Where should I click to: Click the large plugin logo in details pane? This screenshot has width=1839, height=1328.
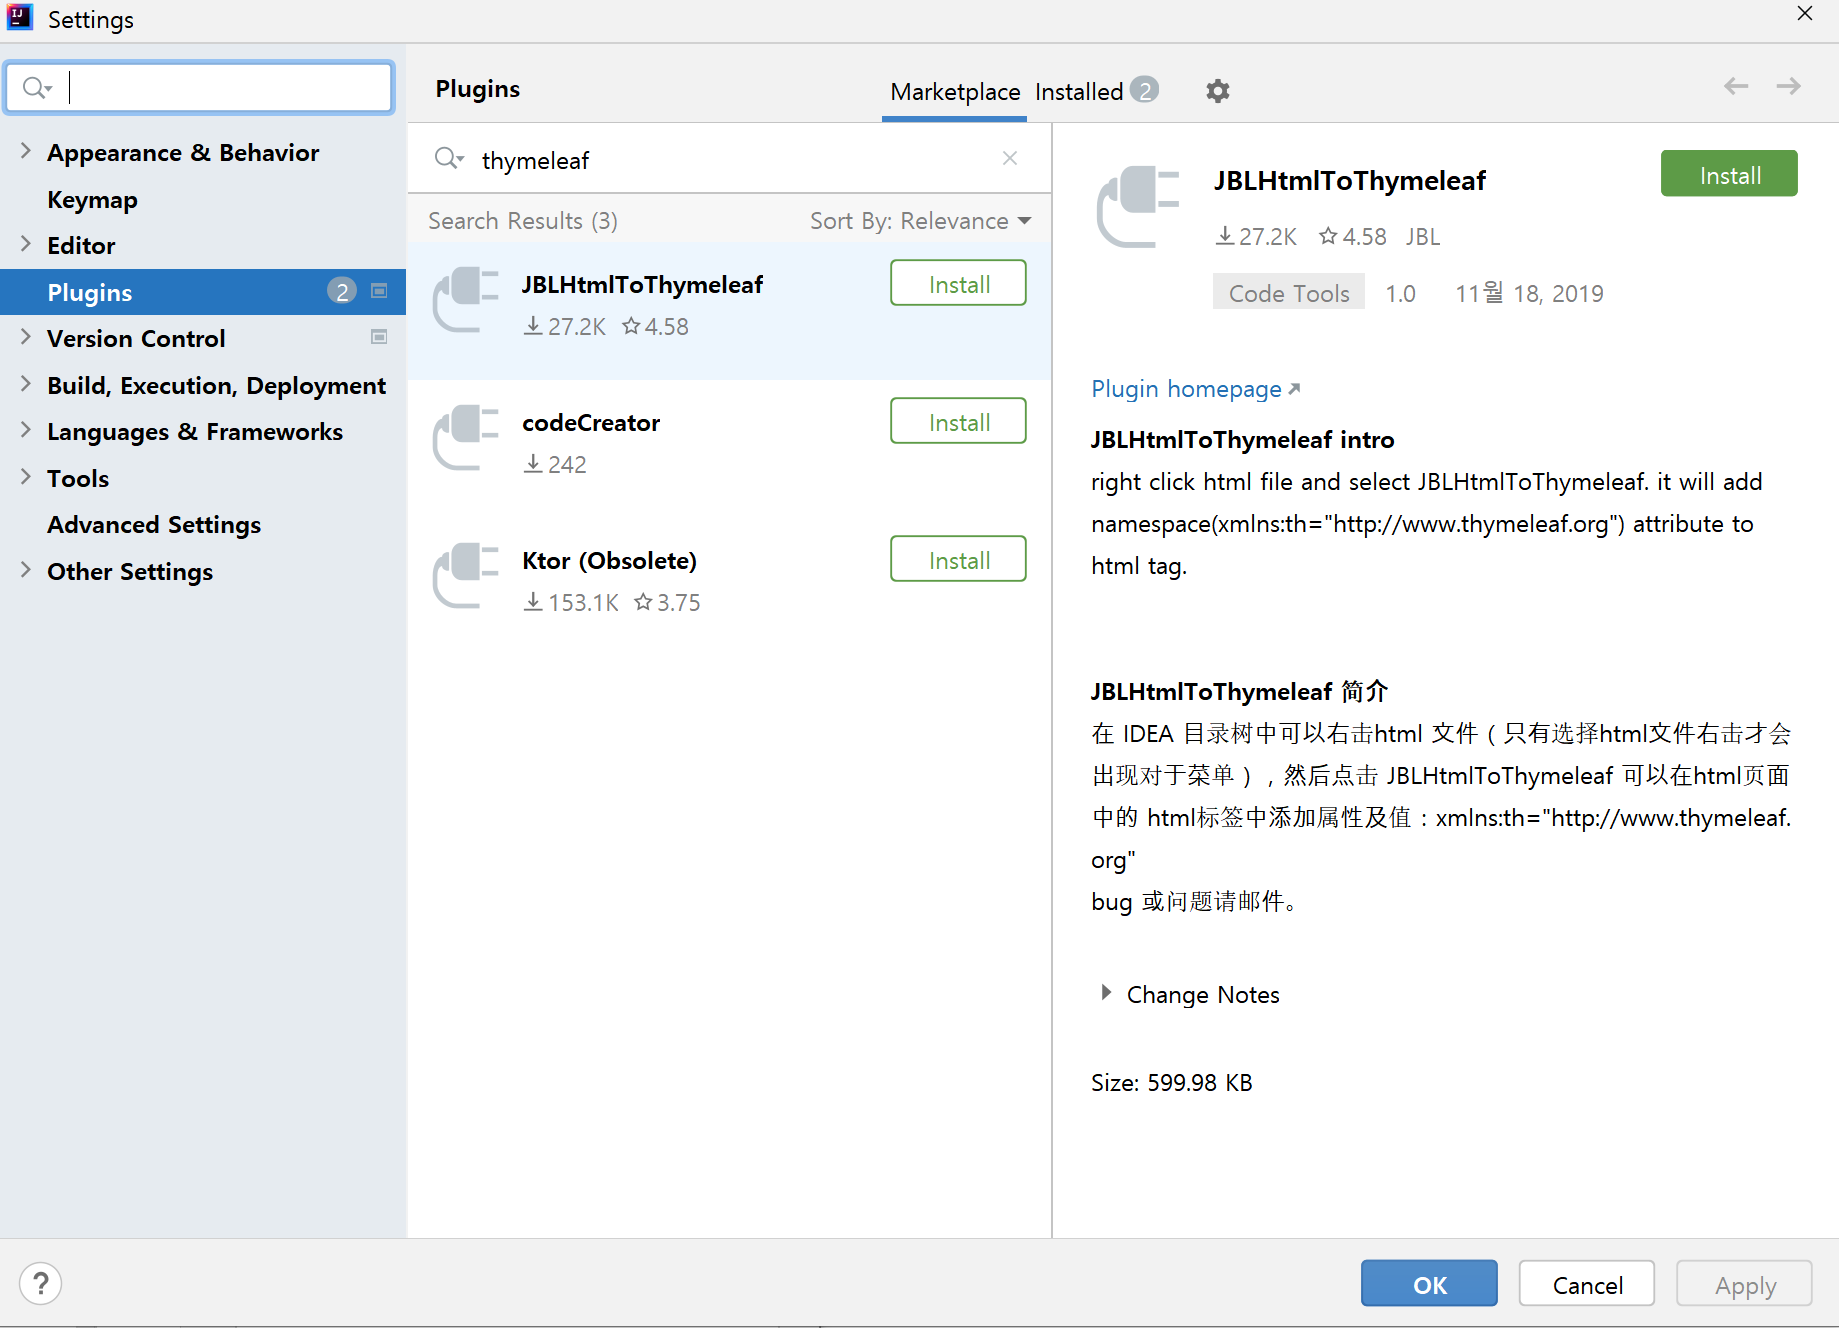pyautogui.click(x=1138, y=206)
